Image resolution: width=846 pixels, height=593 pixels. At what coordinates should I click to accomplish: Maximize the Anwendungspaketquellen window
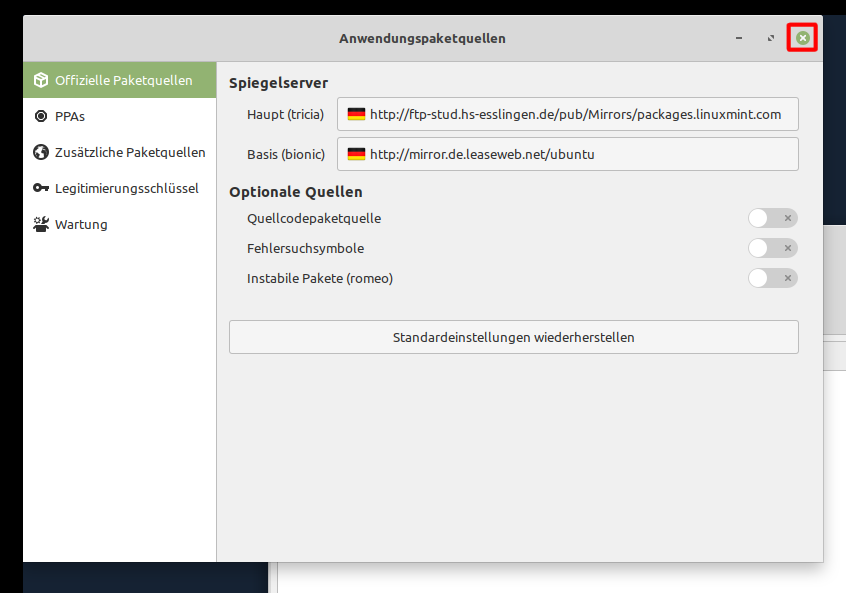770,38
